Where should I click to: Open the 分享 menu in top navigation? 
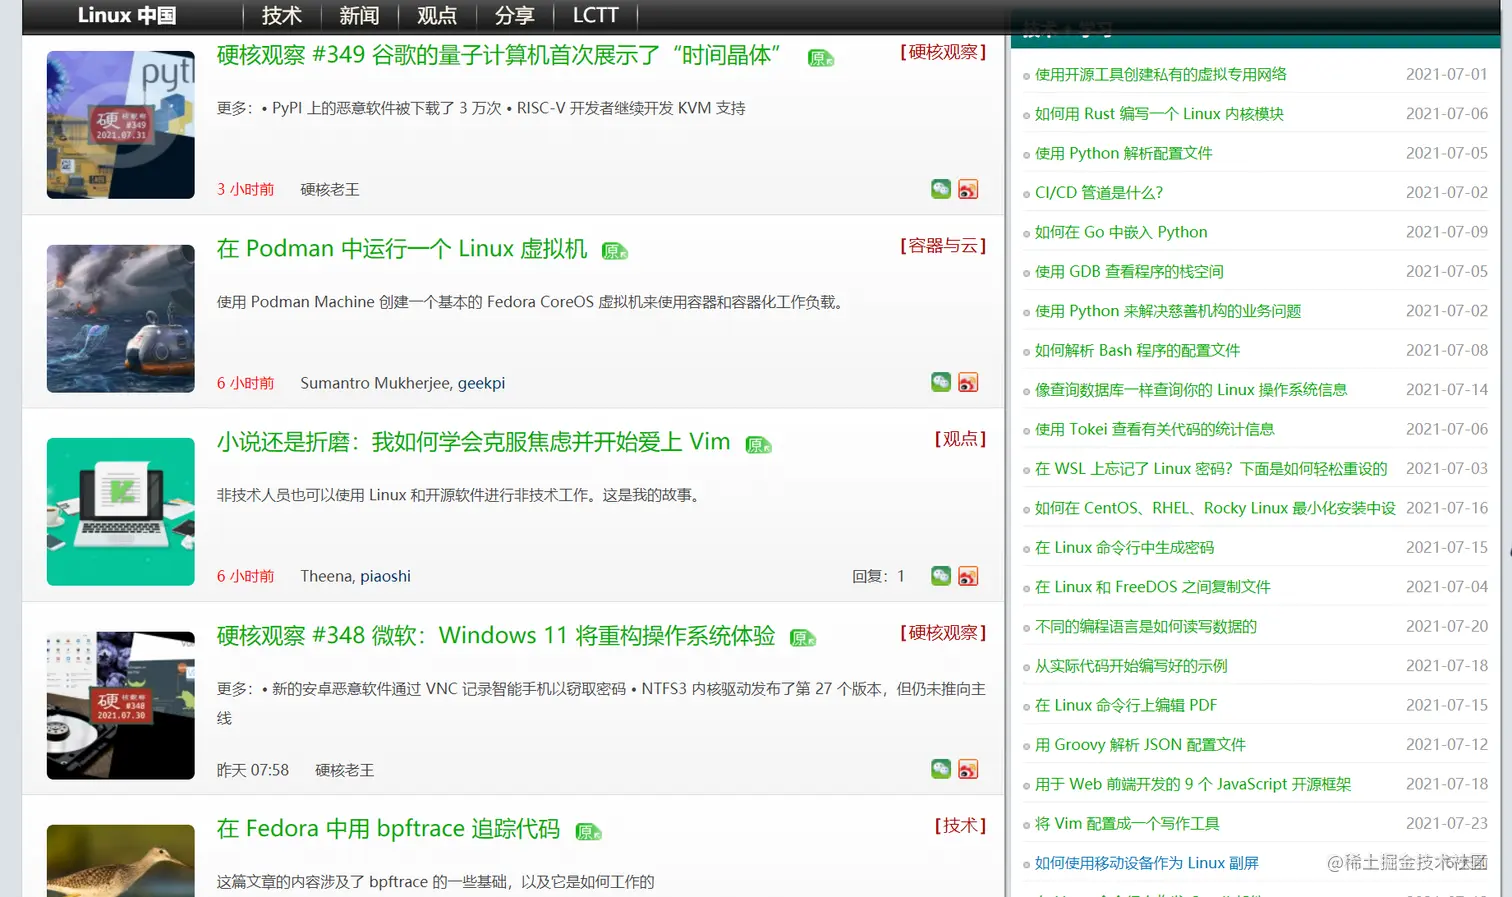click(514, 15)
